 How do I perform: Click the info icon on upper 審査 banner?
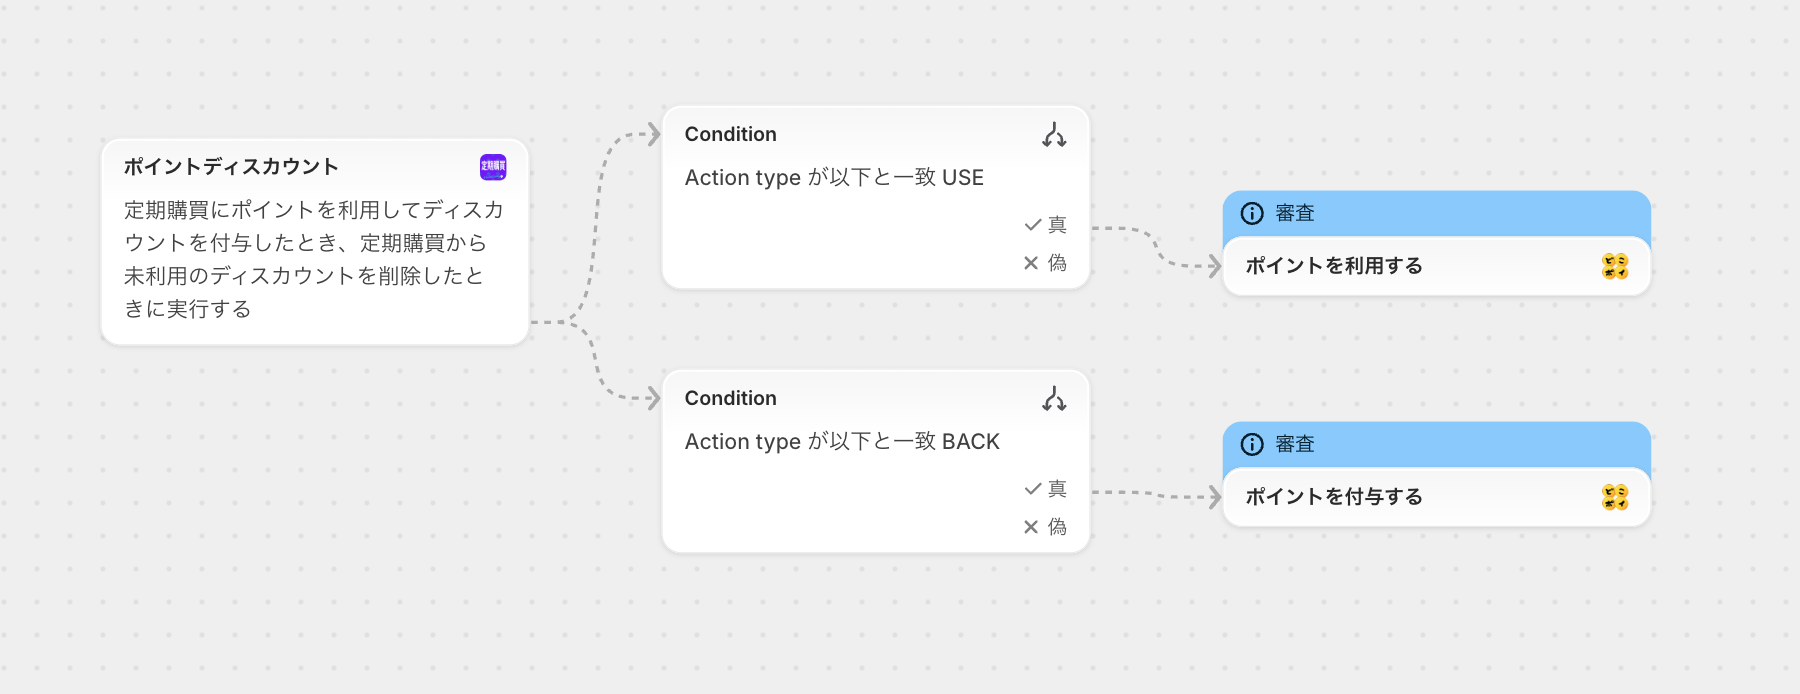point(1252,213)
